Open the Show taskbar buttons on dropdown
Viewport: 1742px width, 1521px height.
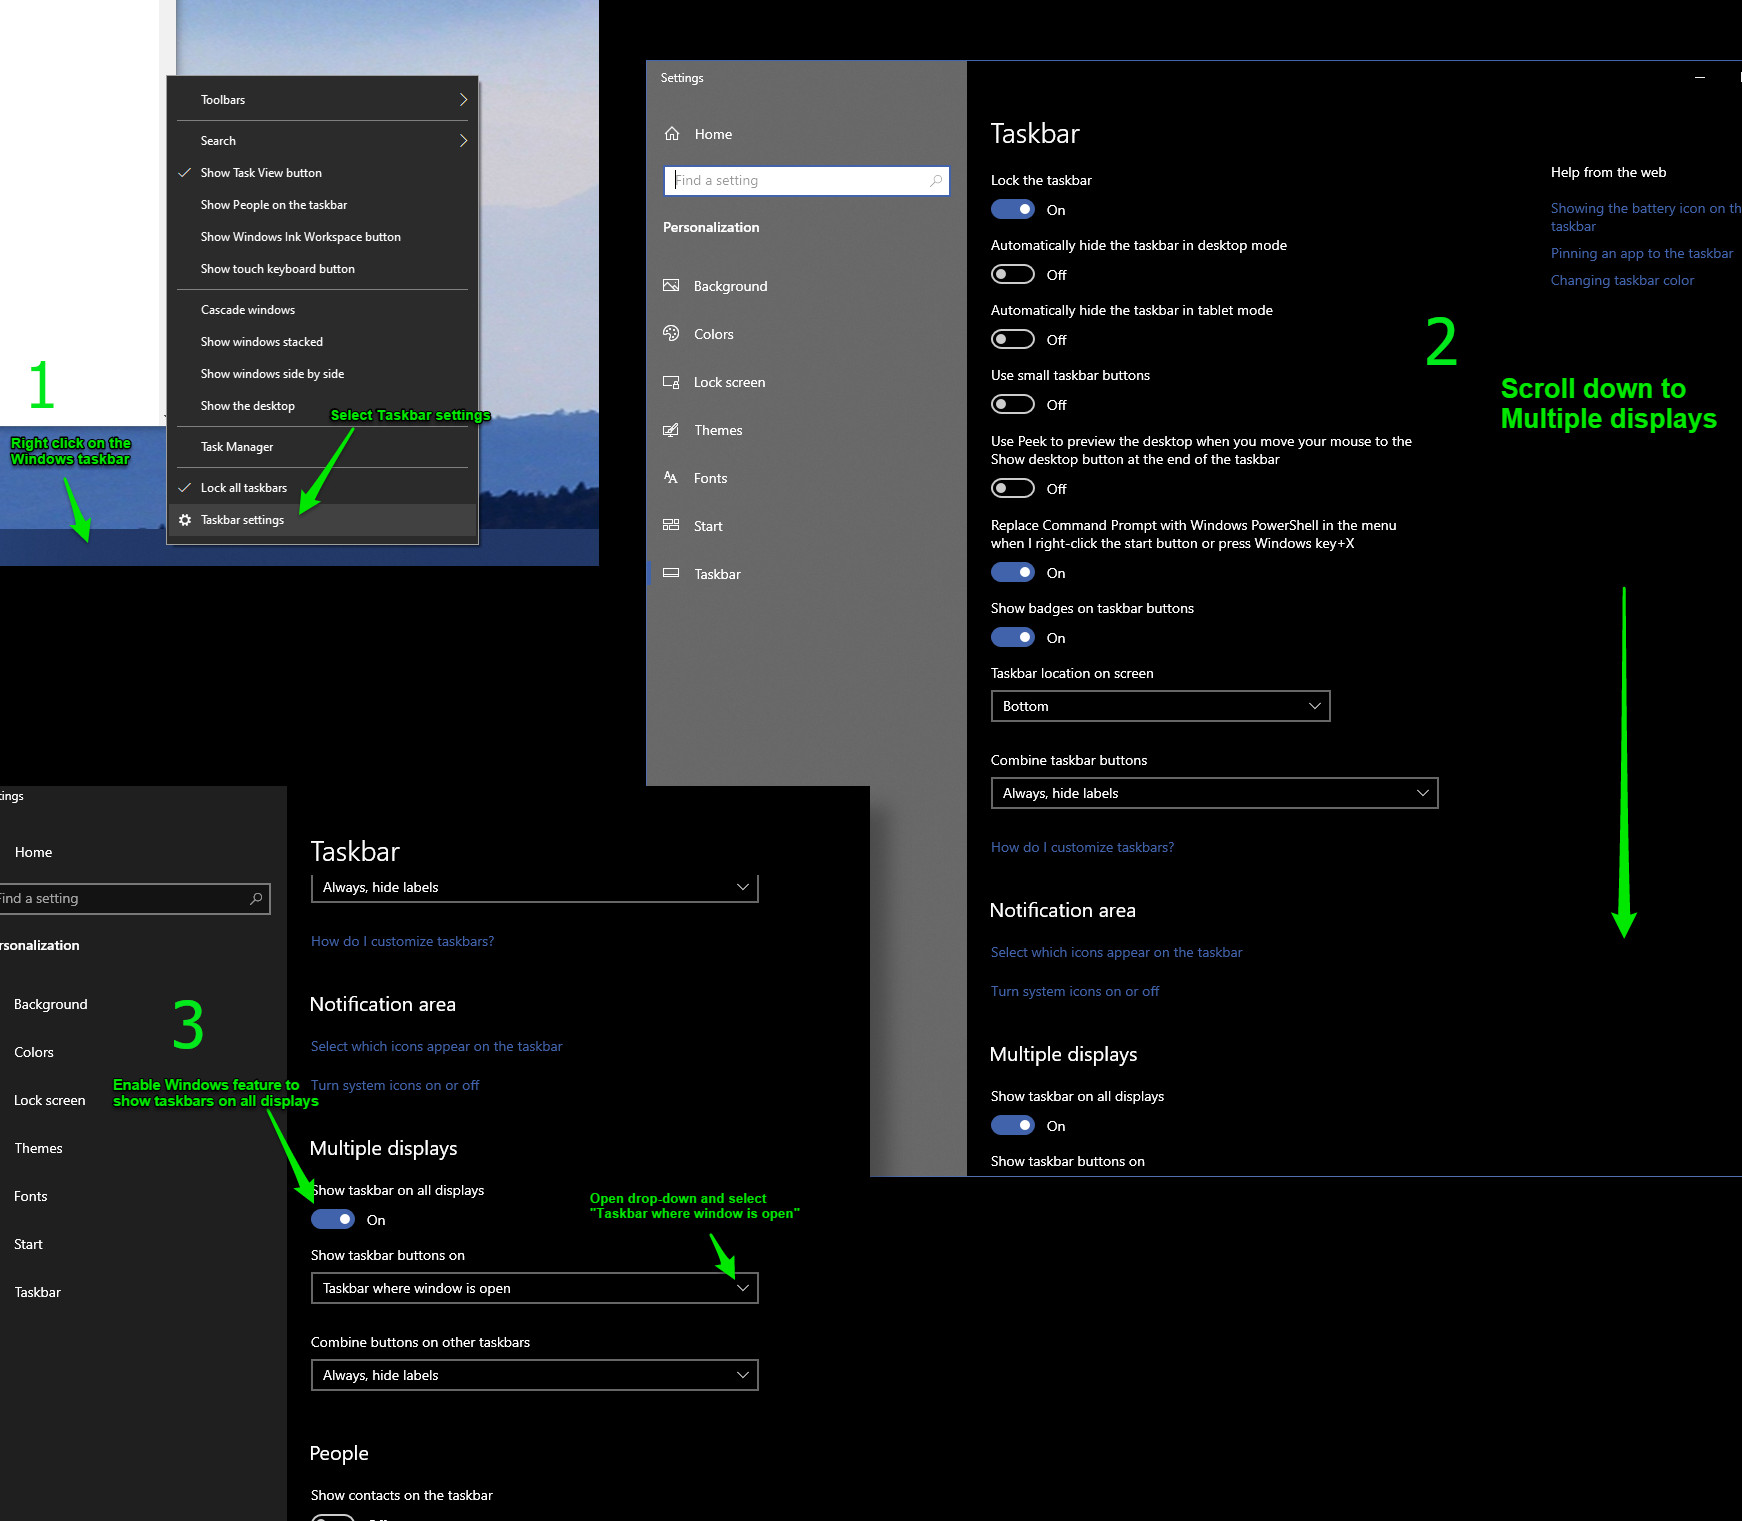(x=534, y=1288)
